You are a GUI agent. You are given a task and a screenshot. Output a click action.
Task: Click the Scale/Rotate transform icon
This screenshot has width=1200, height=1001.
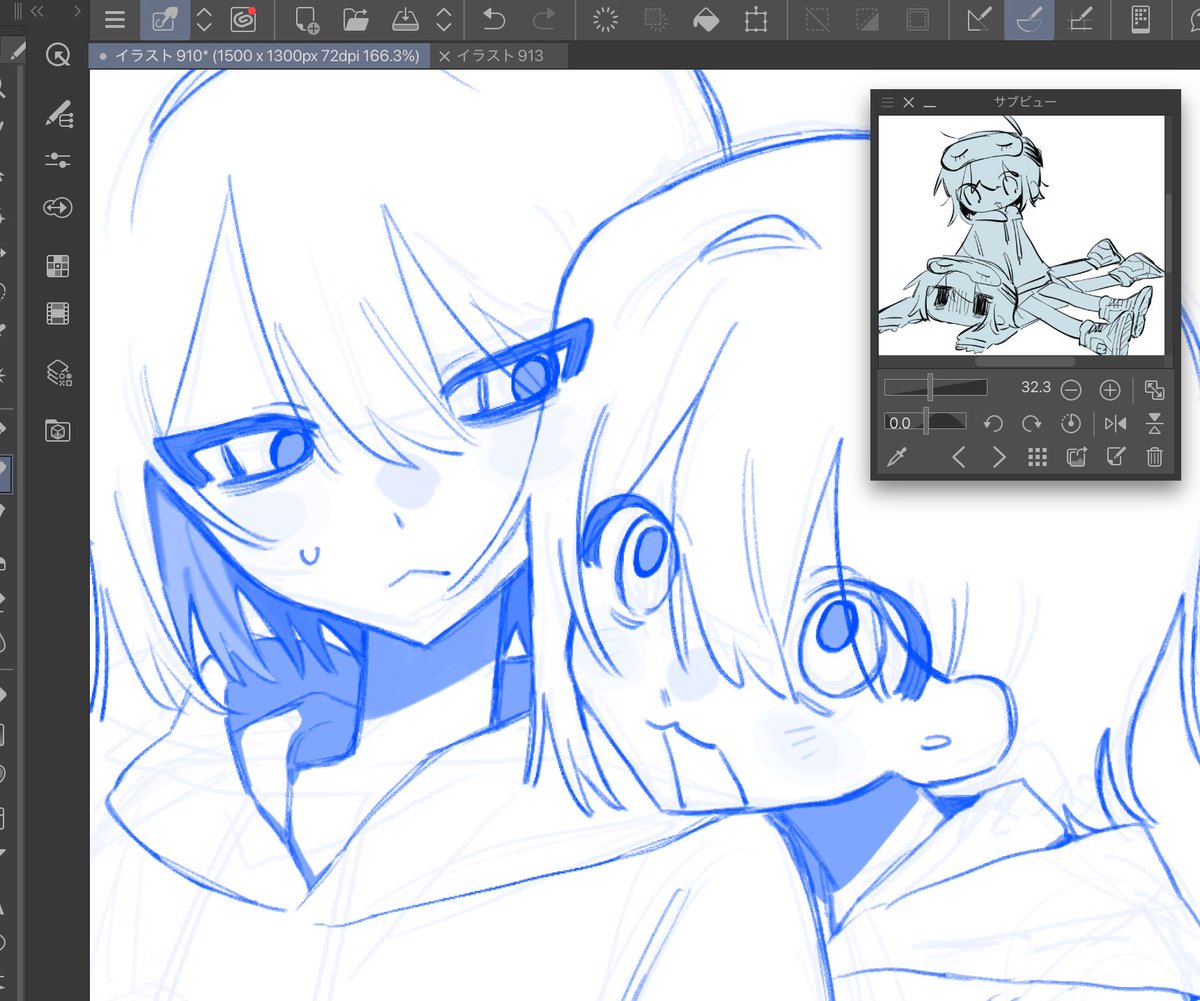(756, 20)
